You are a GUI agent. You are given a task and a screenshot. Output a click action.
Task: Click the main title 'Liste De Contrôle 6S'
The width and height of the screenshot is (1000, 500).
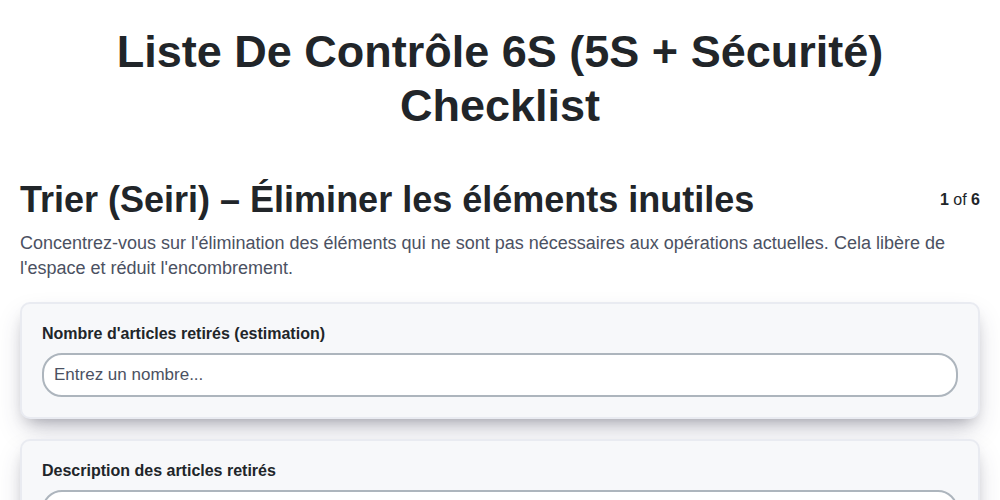(337, 52)
